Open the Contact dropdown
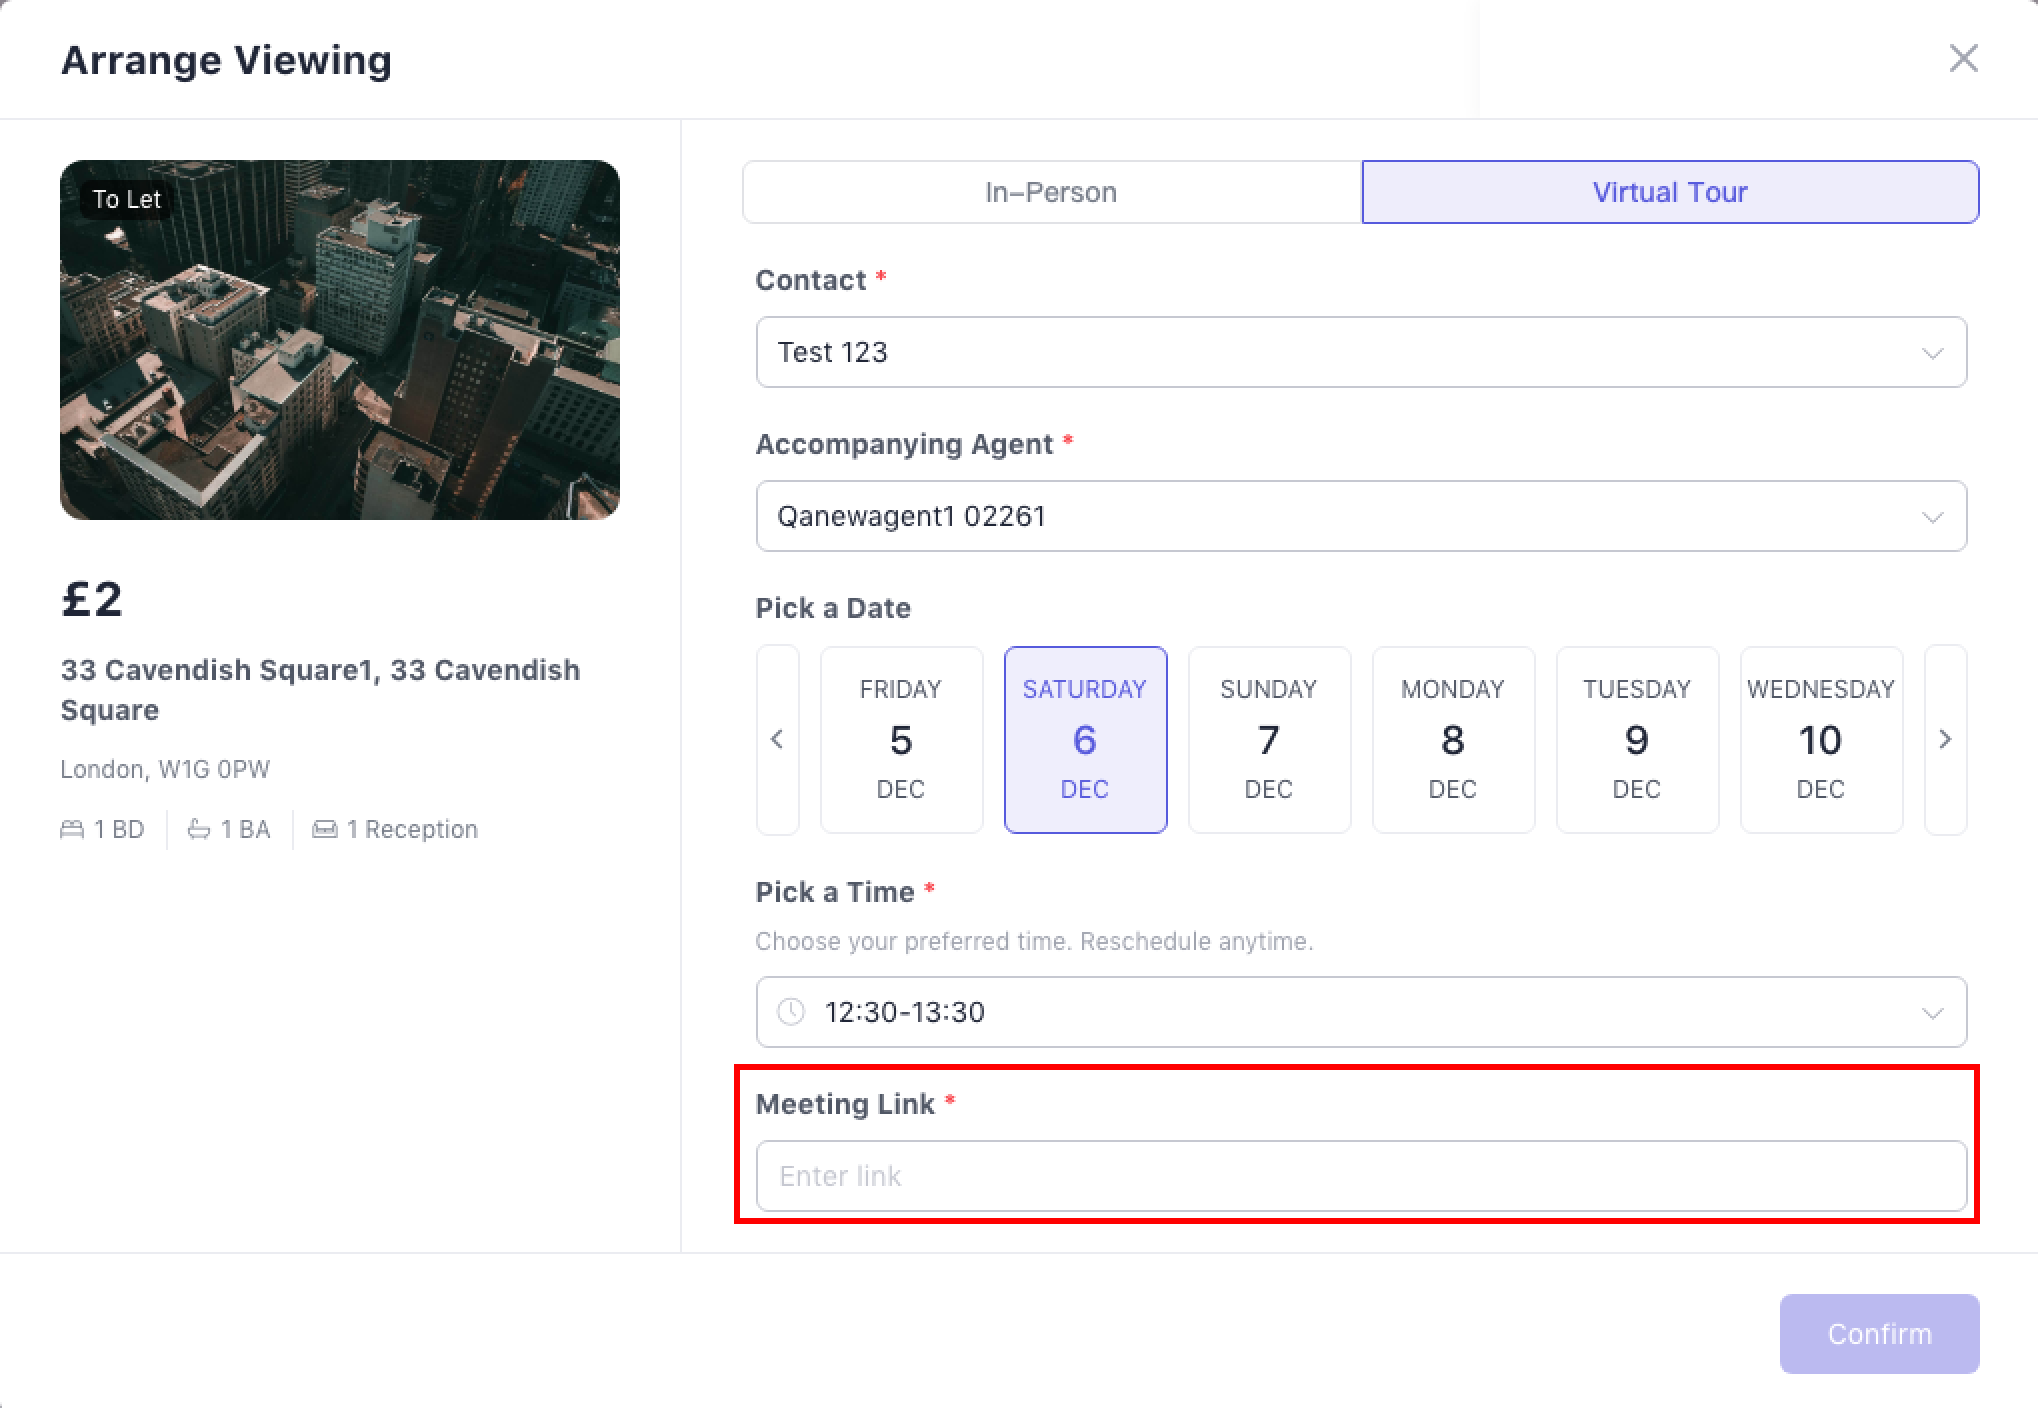The width and height of the screenshot is (2038, 1408). tap(1361, 352)
